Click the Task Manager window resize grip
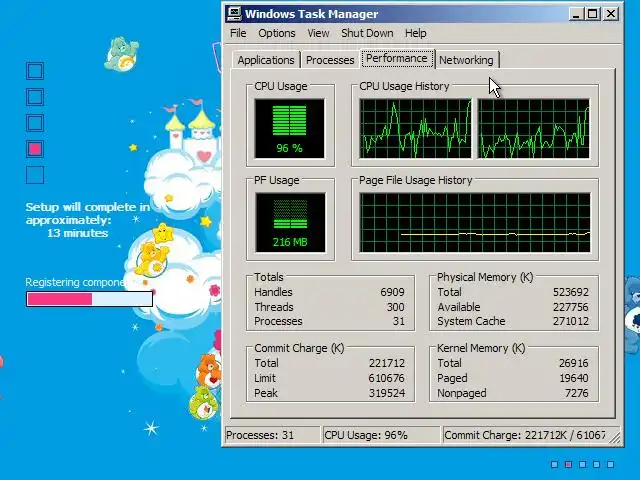The width and height of the screenshot is (640, 480). 615,438
